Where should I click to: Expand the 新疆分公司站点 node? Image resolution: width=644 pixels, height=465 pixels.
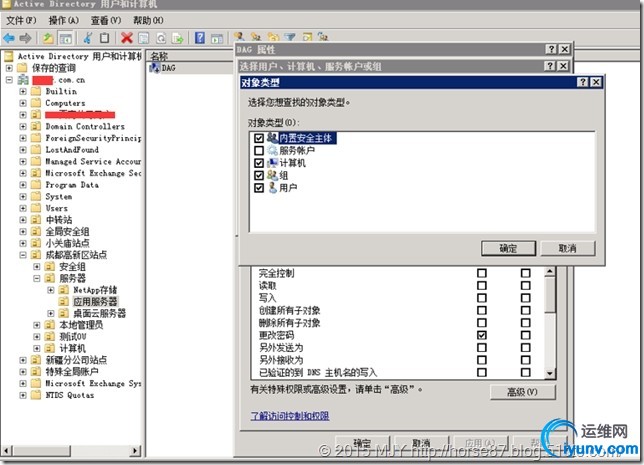click(23, 360)
